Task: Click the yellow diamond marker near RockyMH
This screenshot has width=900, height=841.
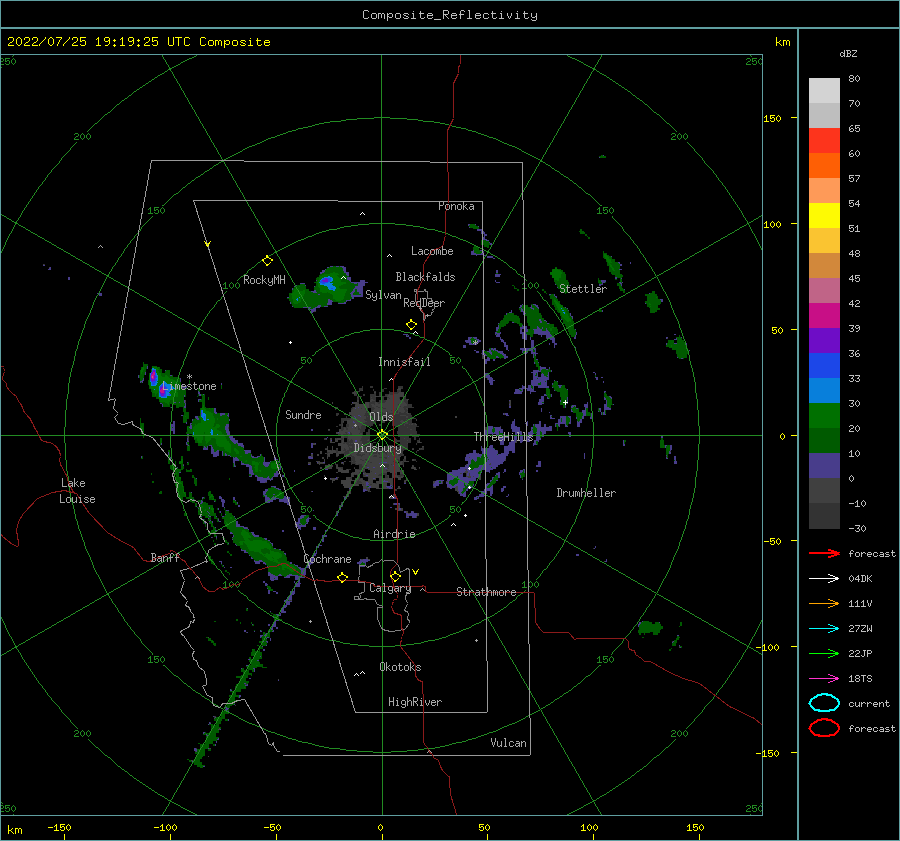Action: [267, 261]
